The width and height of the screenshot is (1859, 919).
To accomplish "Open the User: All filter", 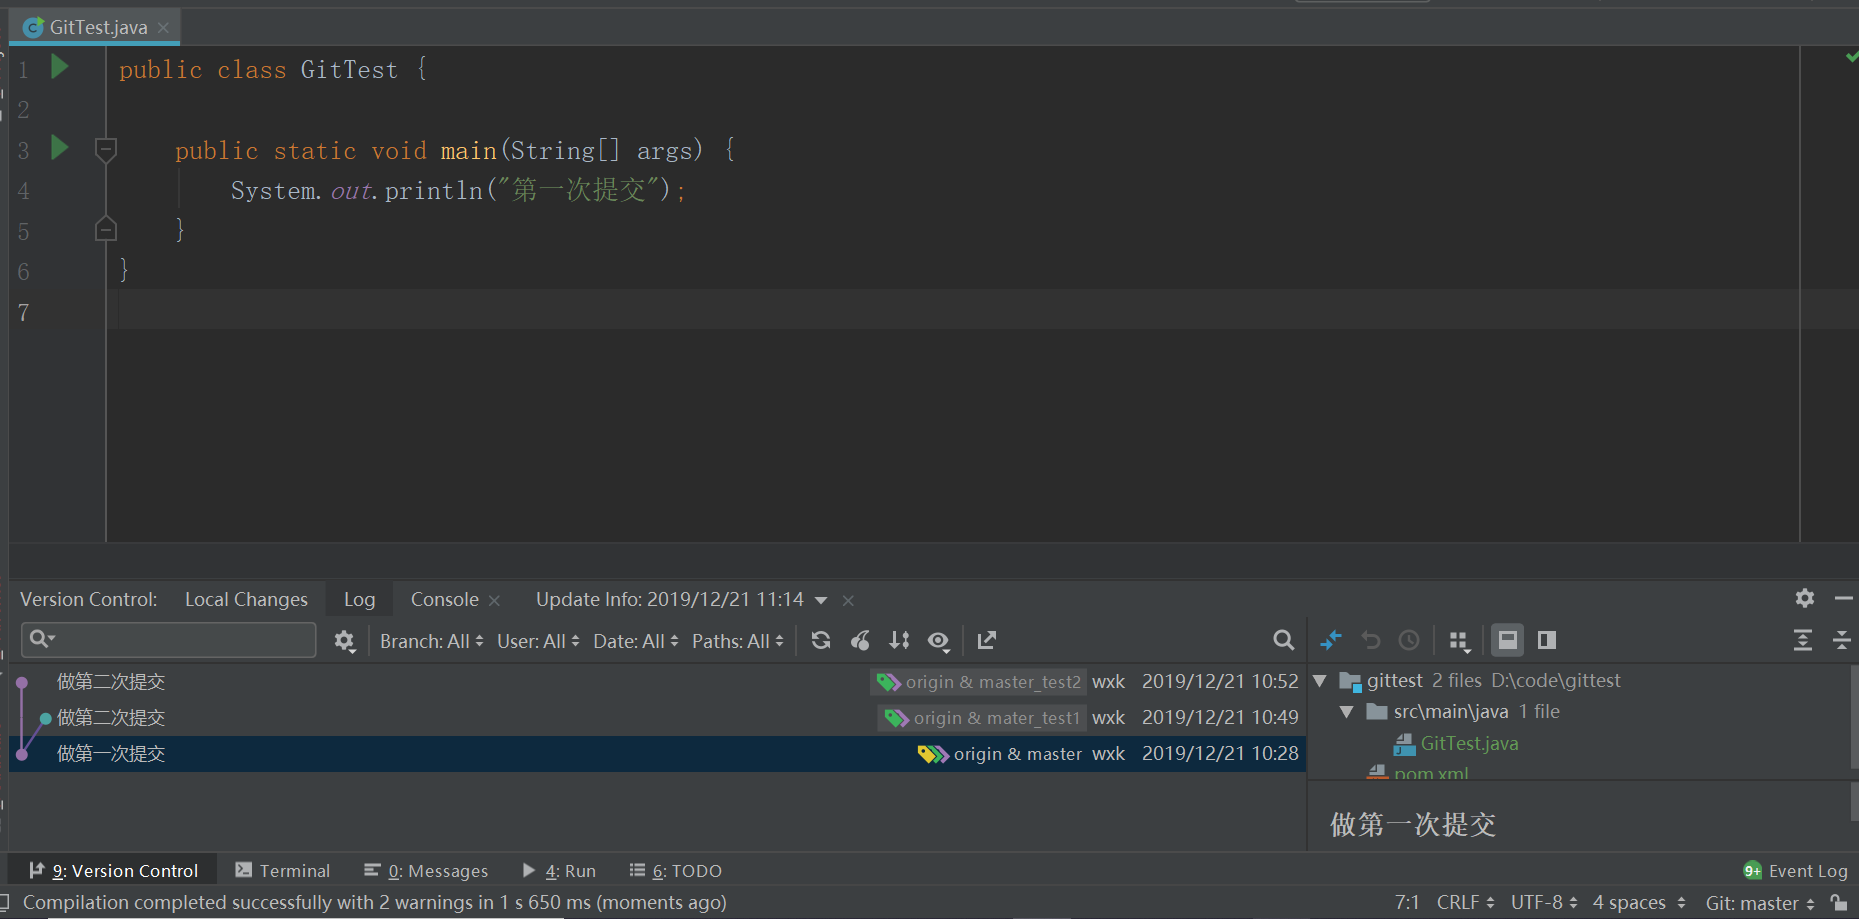I will 538,641.
